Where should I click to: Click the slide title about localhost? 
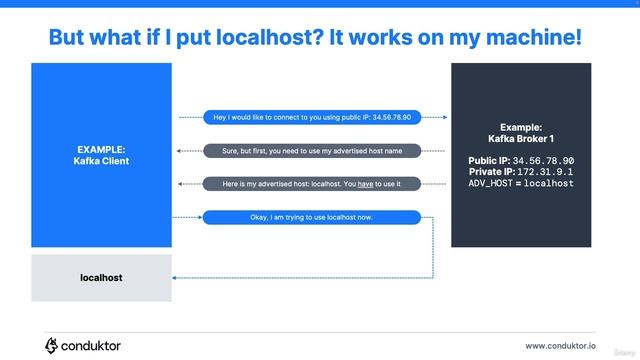click(x=315, y=37)
